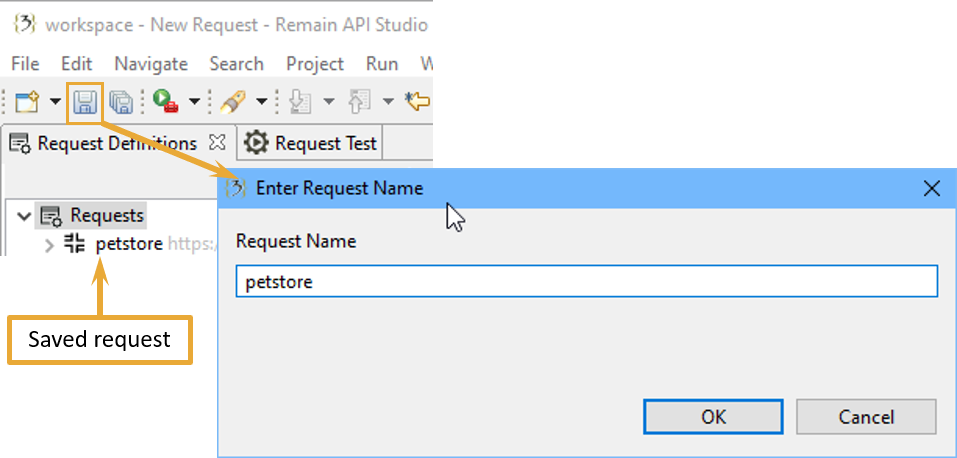The height and width of the screenshot is (458, 957).
Task: Click the Save icon in toolbar
Action: [85, 101]
